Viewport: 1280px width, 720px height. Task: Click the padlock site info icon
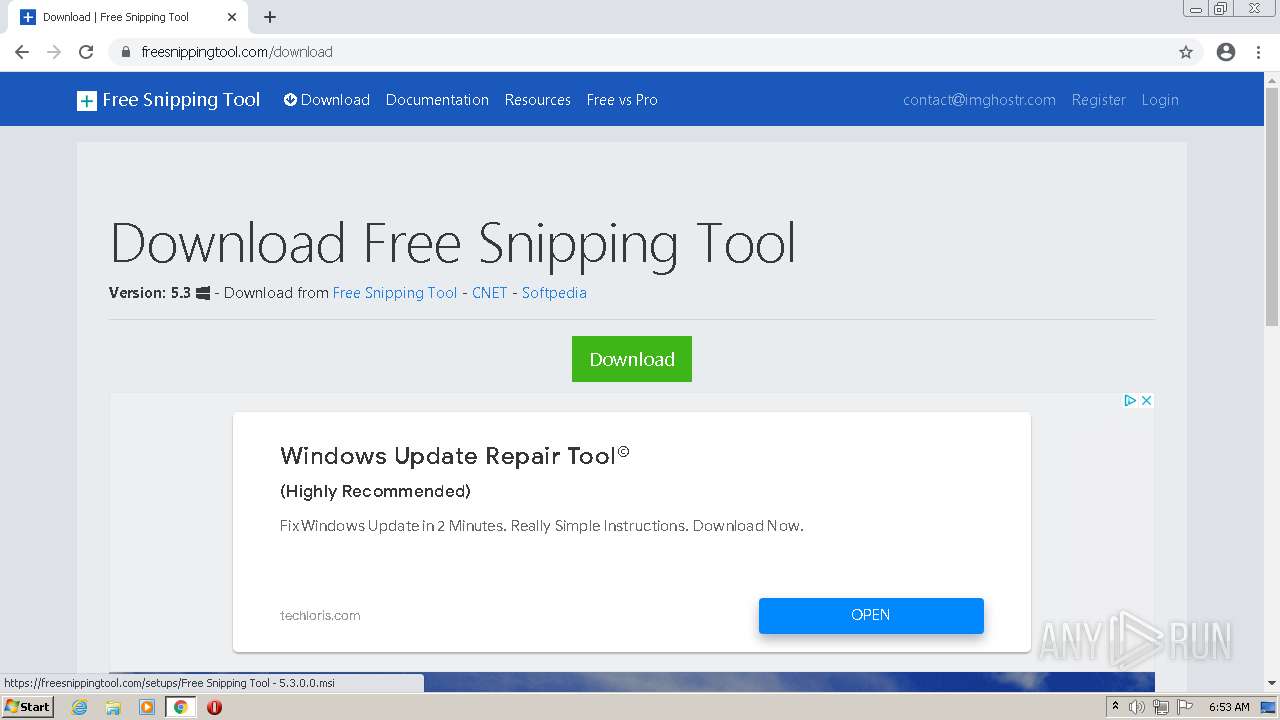[x=126, y=52]
